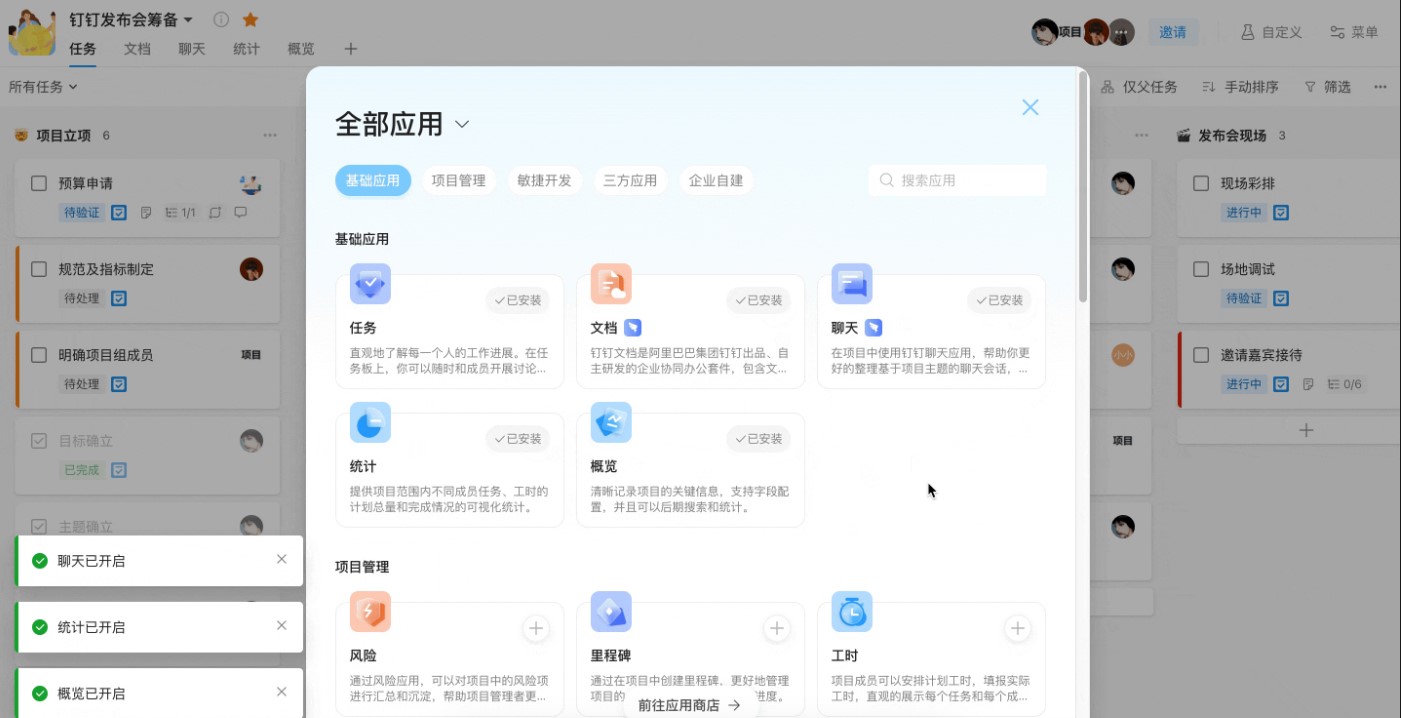
Task: Switch to the 聊天 project tab
Action: (192, 49)
